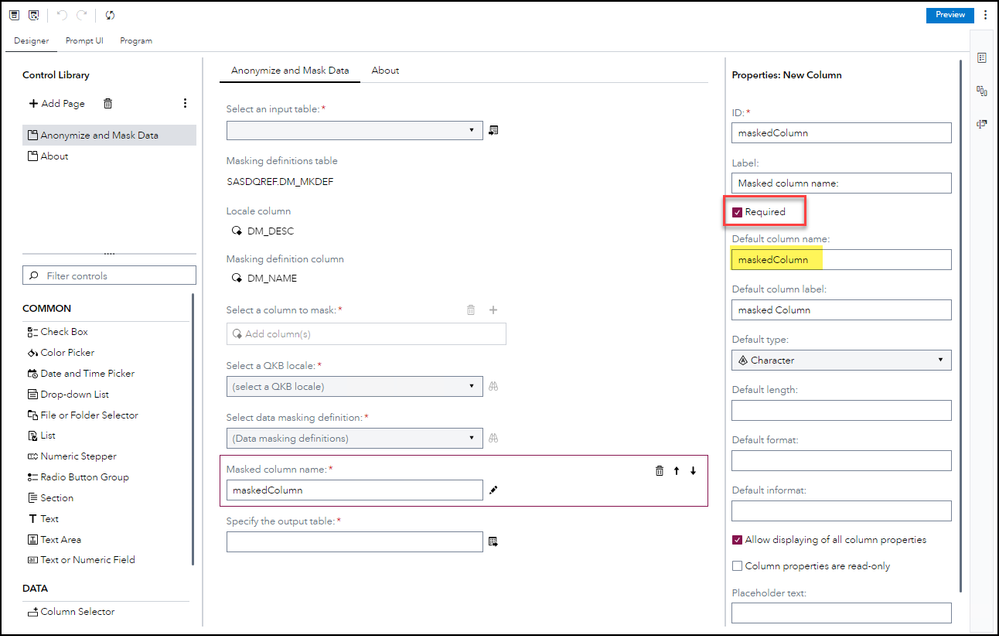The height and width of the screenshot is (636, 999).
Task: Open the Default type Character dropdown
Action: 841,360
